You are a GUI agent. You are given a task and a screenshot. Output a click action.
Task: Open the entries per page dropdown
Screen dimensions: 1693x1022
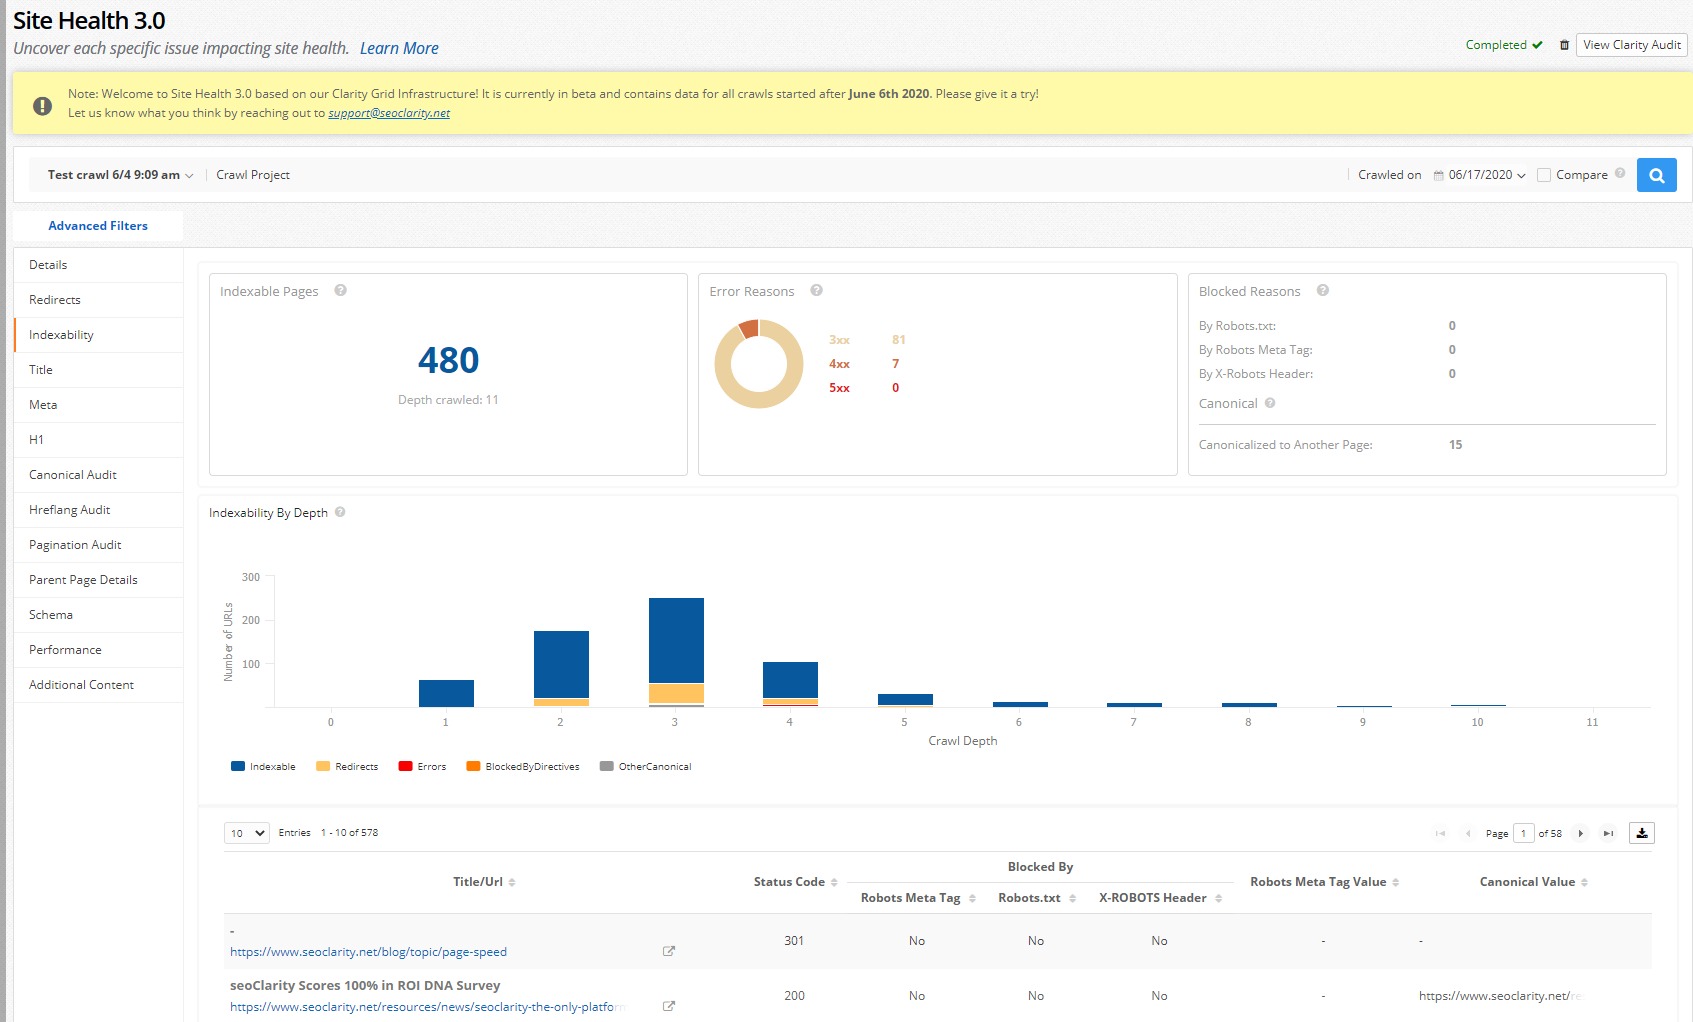coord(247,833)
